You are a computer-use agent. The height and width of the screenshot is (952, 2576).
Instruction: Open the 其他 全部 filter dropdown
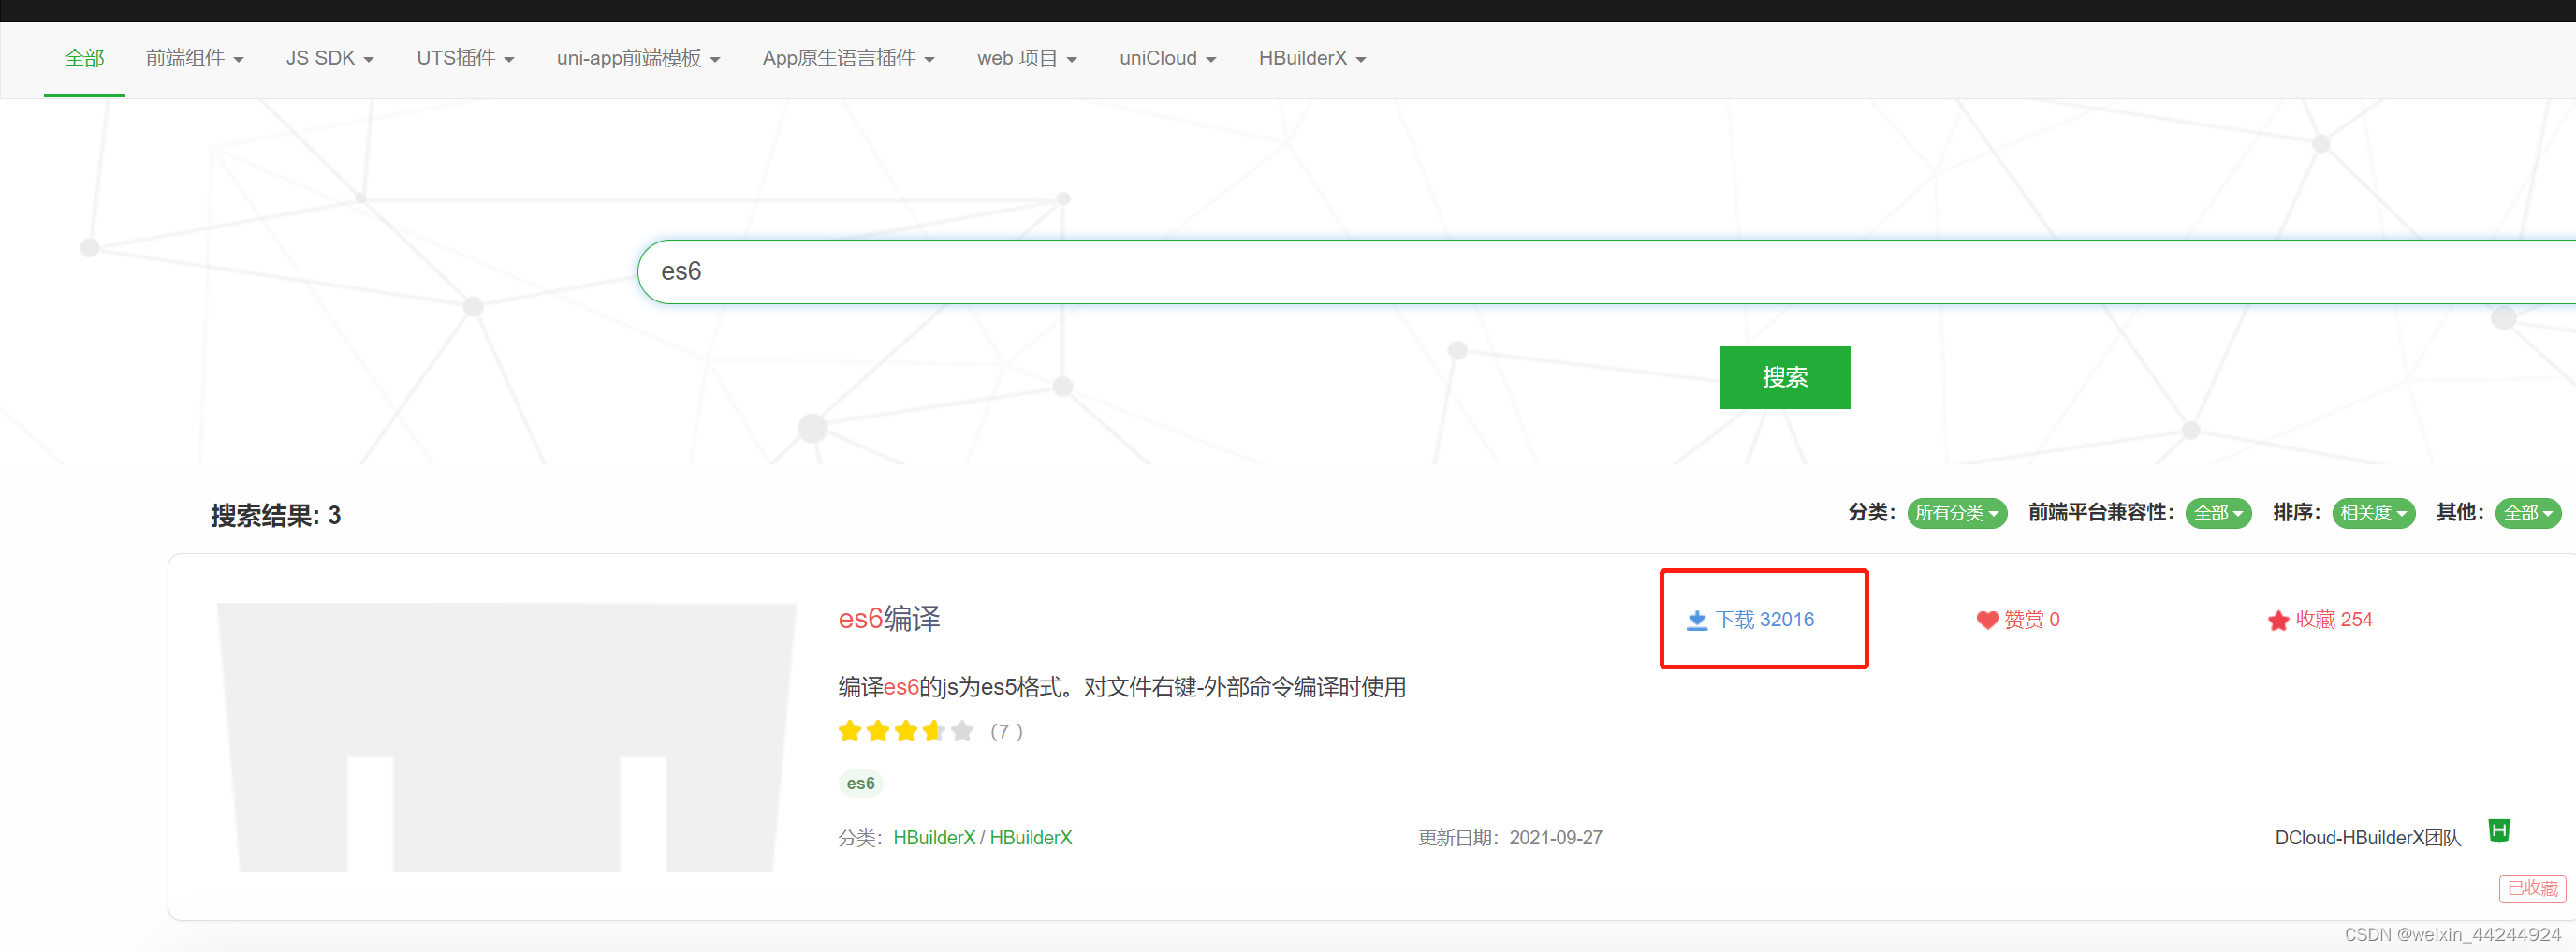coord(2528,513)
